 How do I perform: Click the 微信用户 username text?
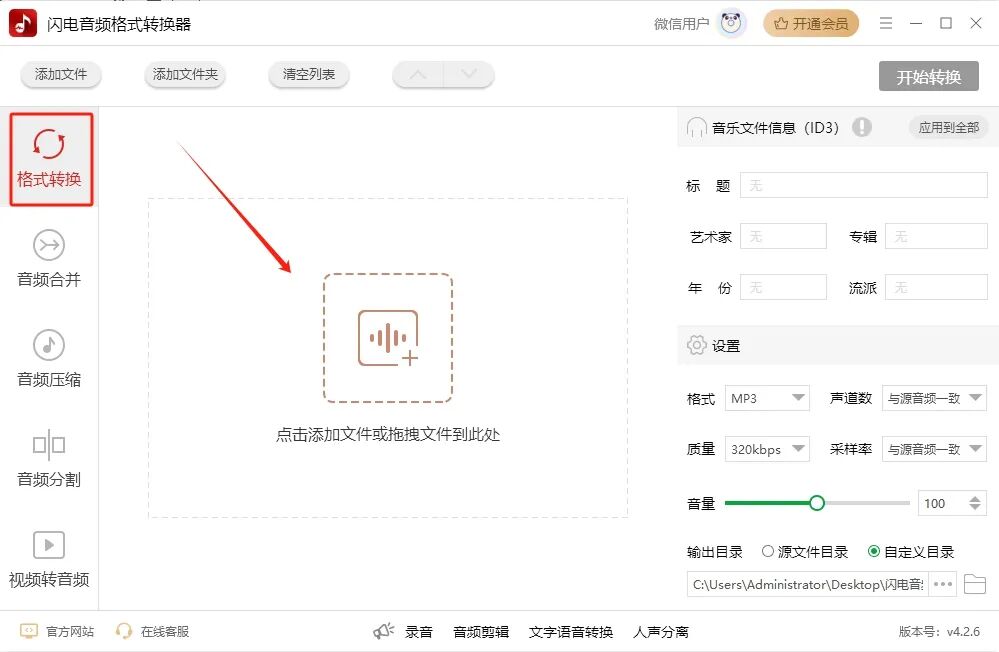tap(681, 24)
